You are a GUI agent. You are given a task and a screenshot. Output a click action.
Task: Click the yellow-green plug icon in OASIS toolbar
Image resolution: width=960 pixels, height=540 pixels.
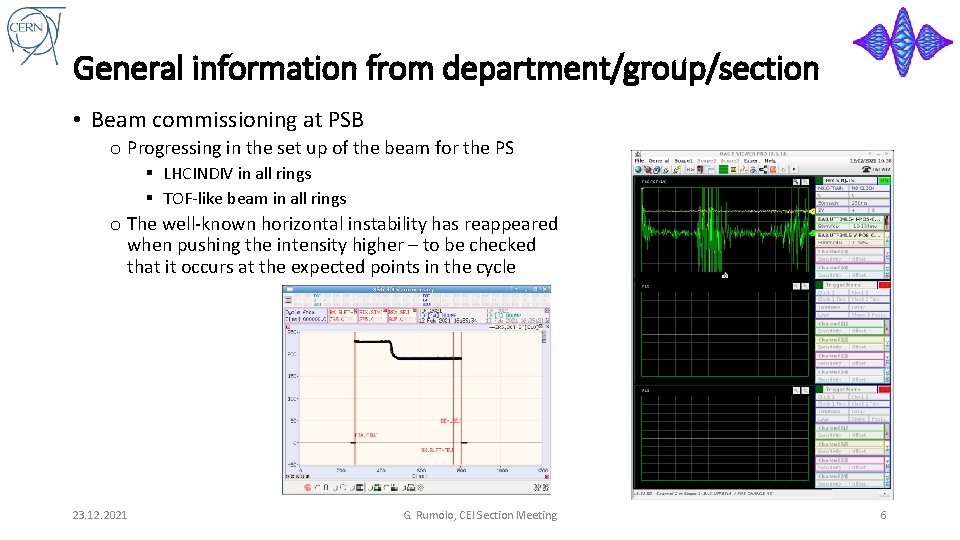point(677,170)
